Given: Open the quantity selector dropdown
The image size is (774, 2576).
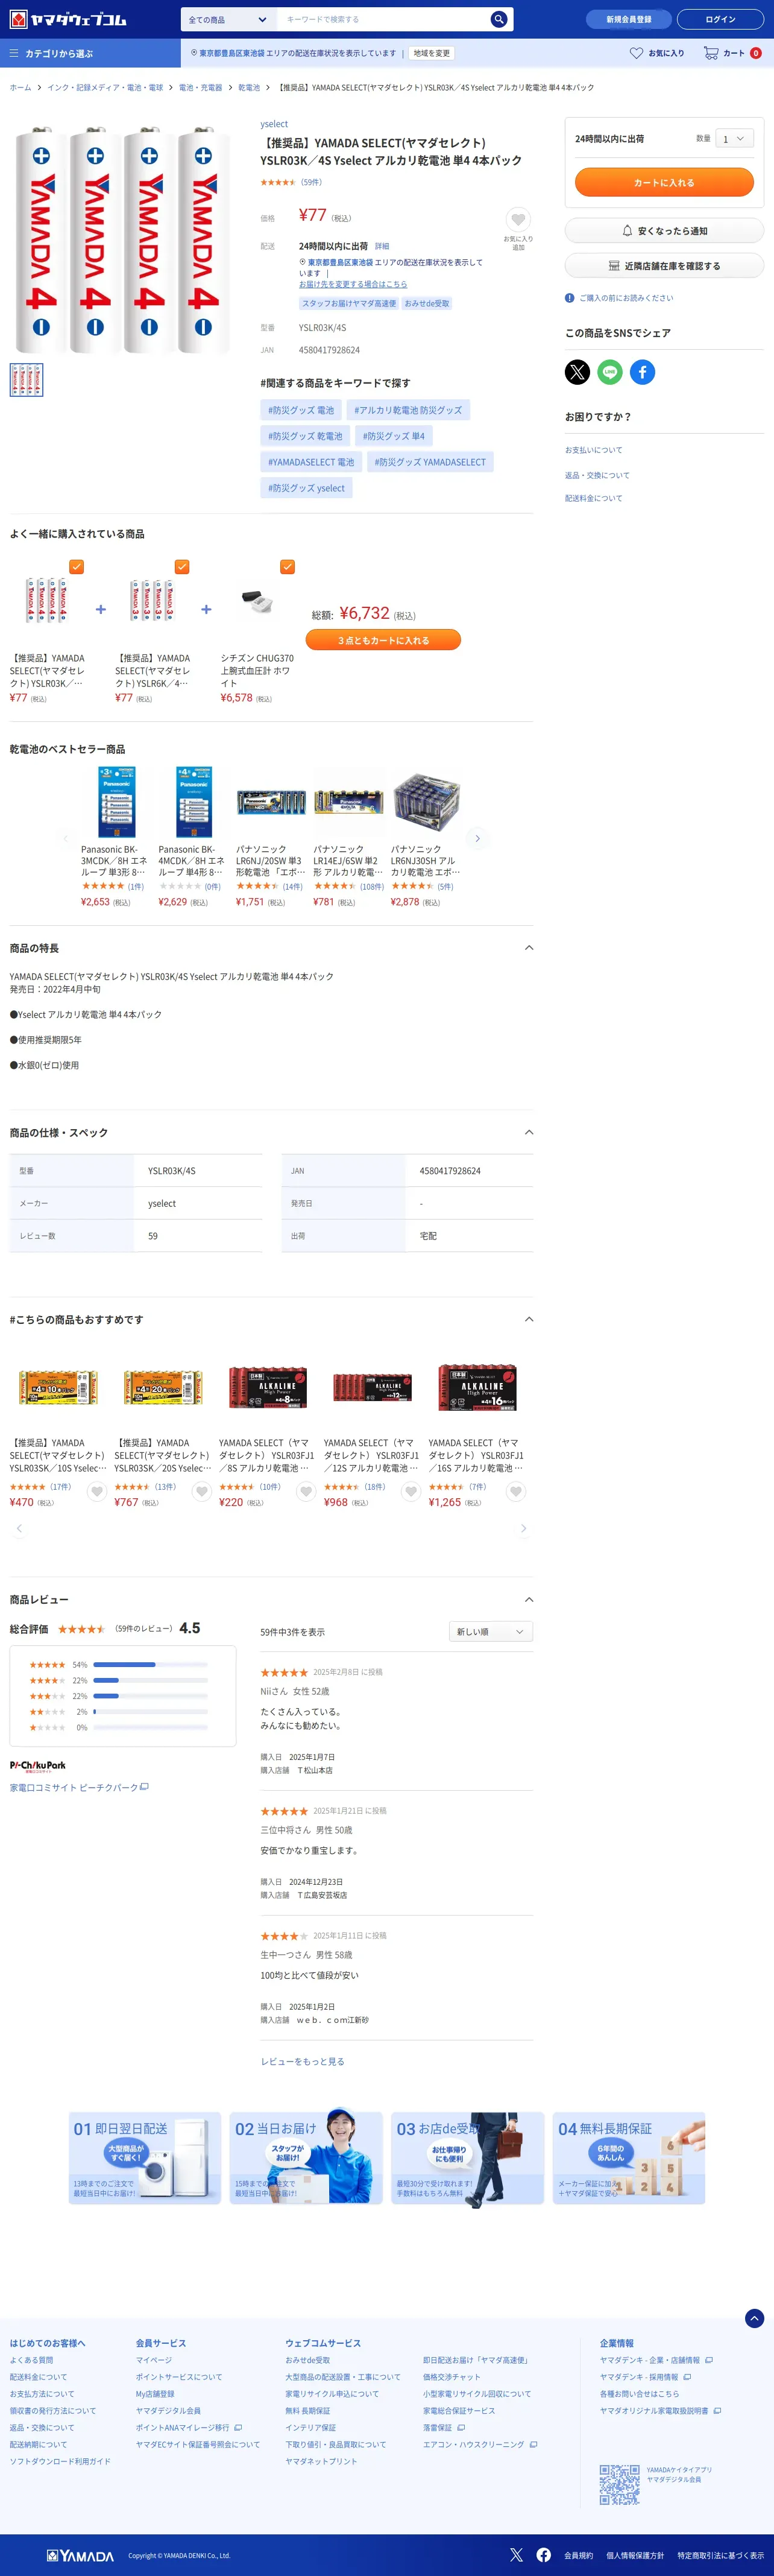Looking at the screenshot, I should (734, 139).
